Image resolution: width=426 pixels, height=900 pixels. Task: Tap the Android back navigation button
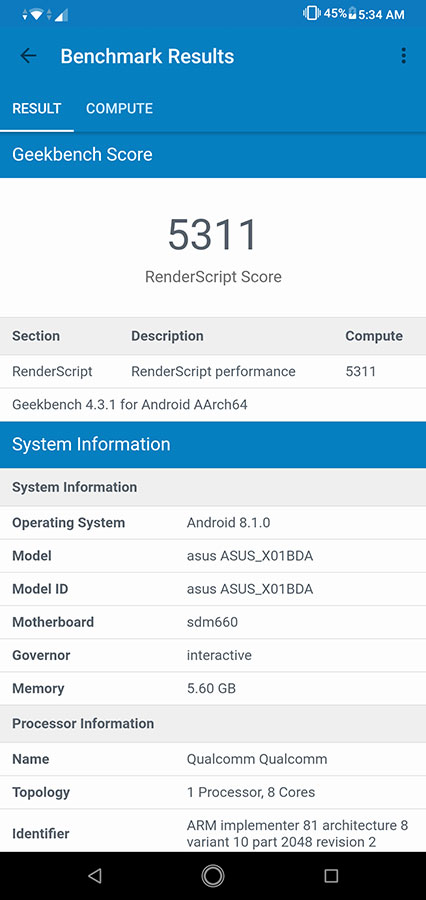point(95,875)
